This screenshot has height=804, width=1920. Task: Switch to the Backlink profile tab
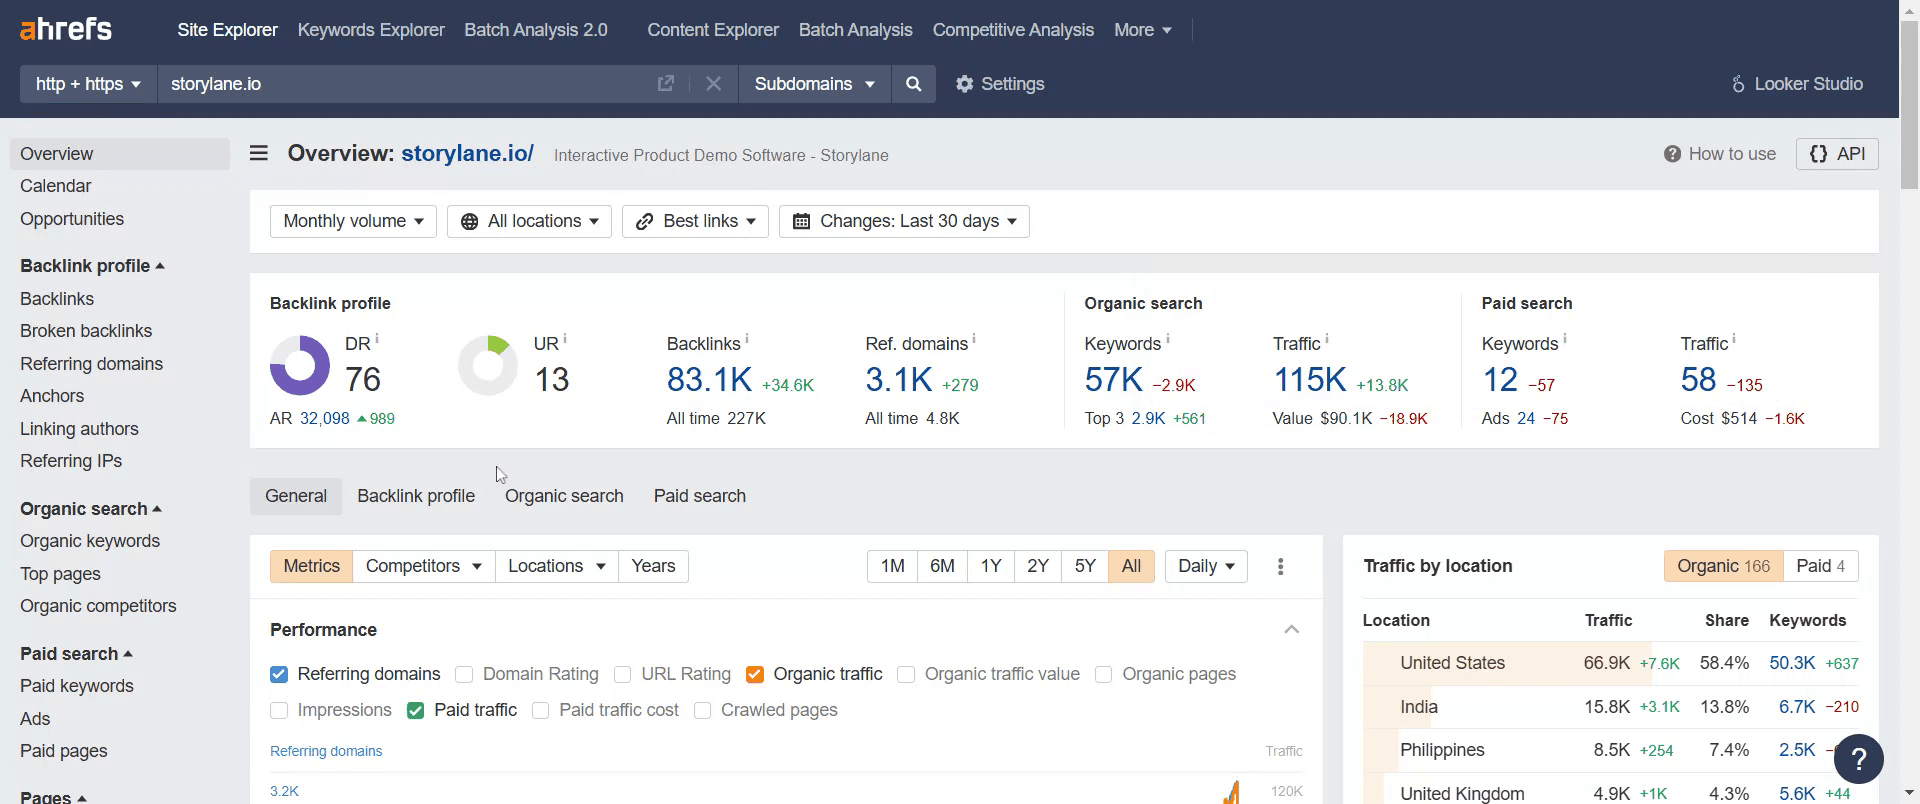coord(416,496)
